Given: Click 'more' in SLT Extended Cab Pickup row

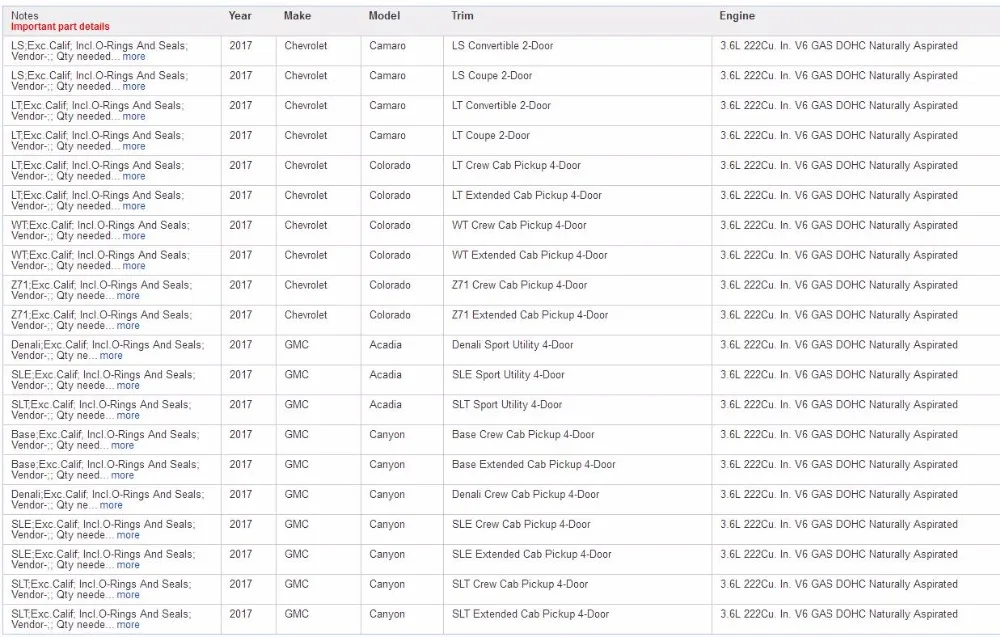Looking at the screenshot, I should point(128,625).
